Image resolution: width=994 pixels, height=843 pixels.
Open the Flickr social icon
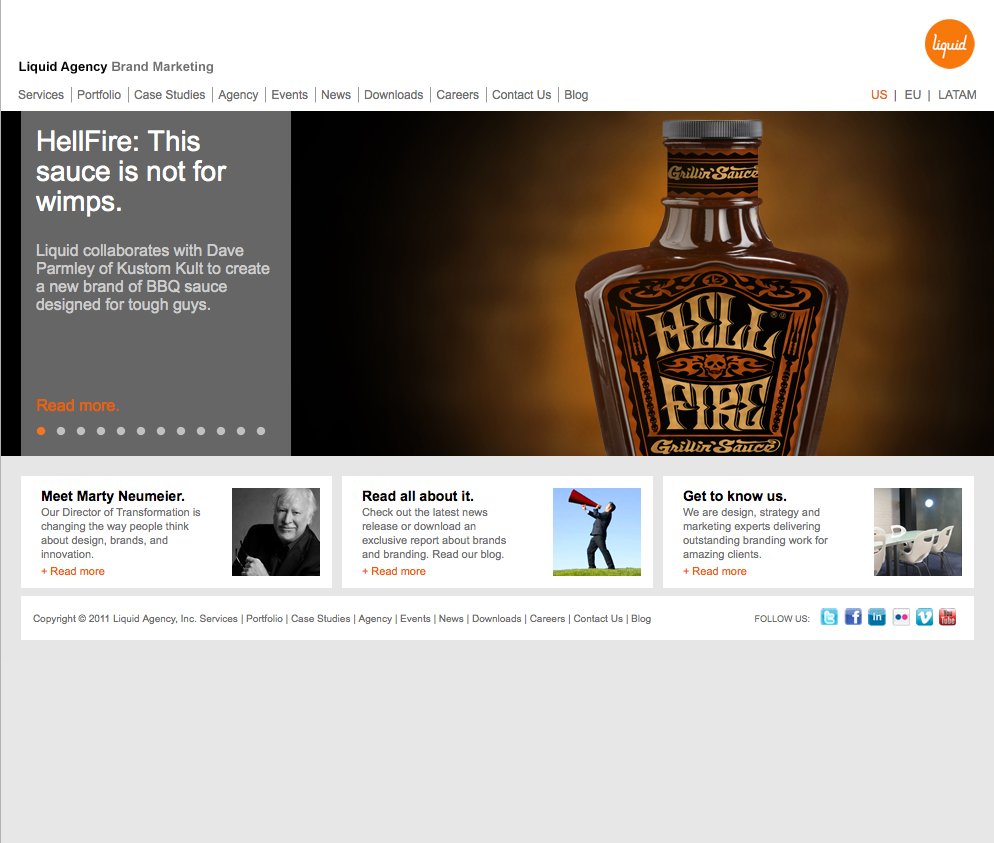901,617
